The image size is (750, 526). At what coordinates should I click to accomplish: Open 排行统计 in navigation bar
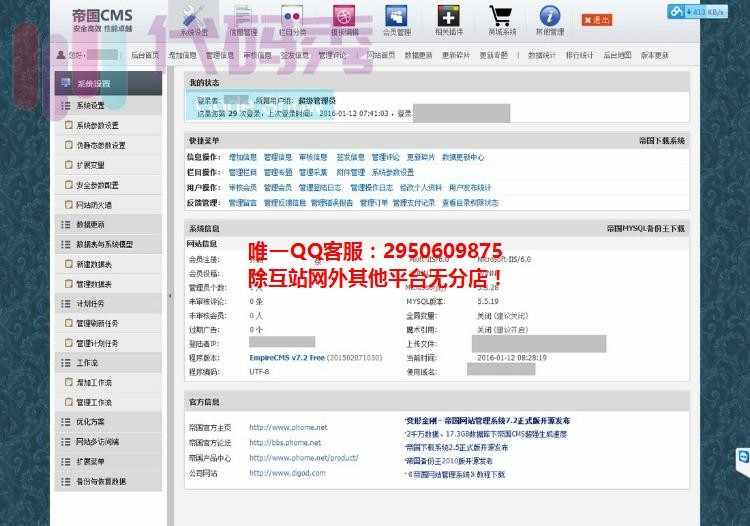point(579,55)
